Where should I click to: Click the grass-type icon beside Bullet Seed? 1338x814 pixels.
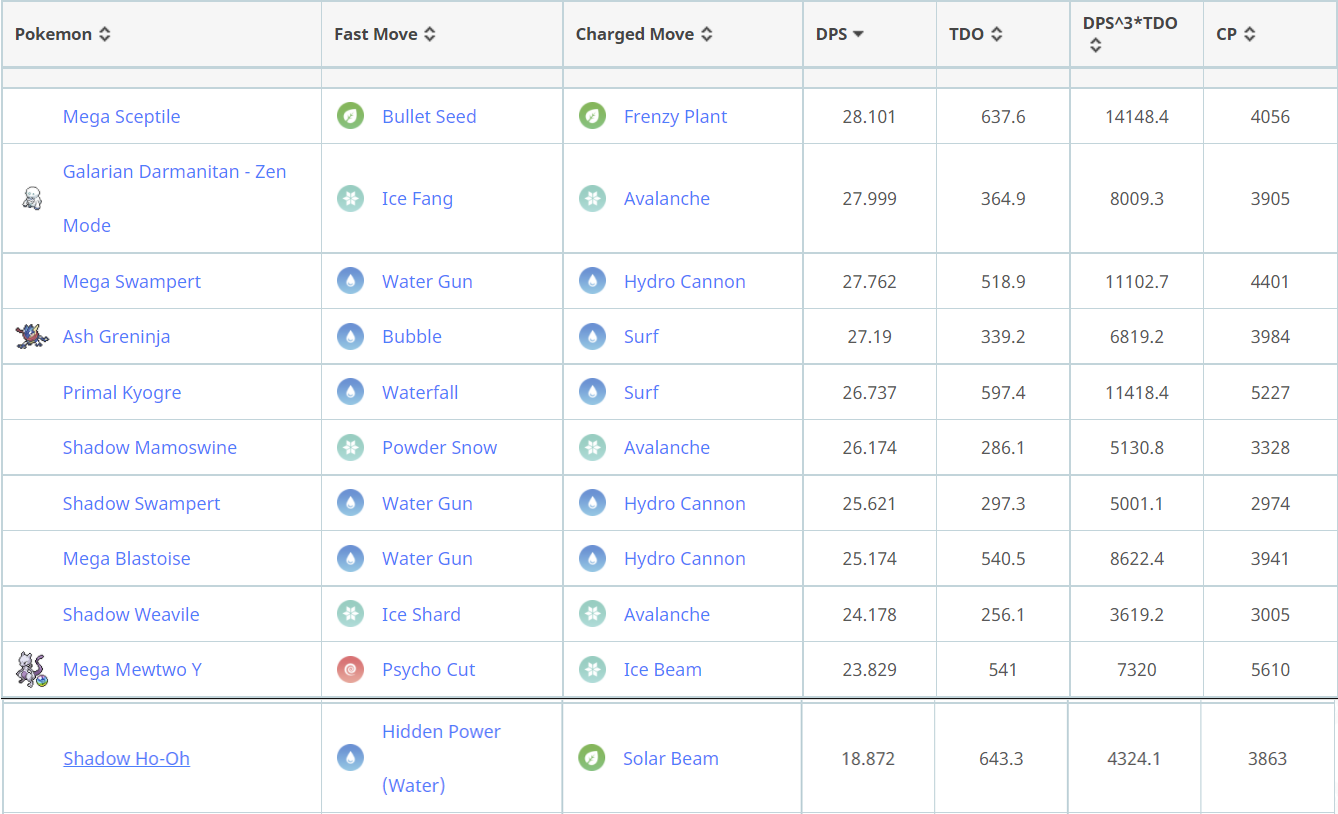(350, 116)
